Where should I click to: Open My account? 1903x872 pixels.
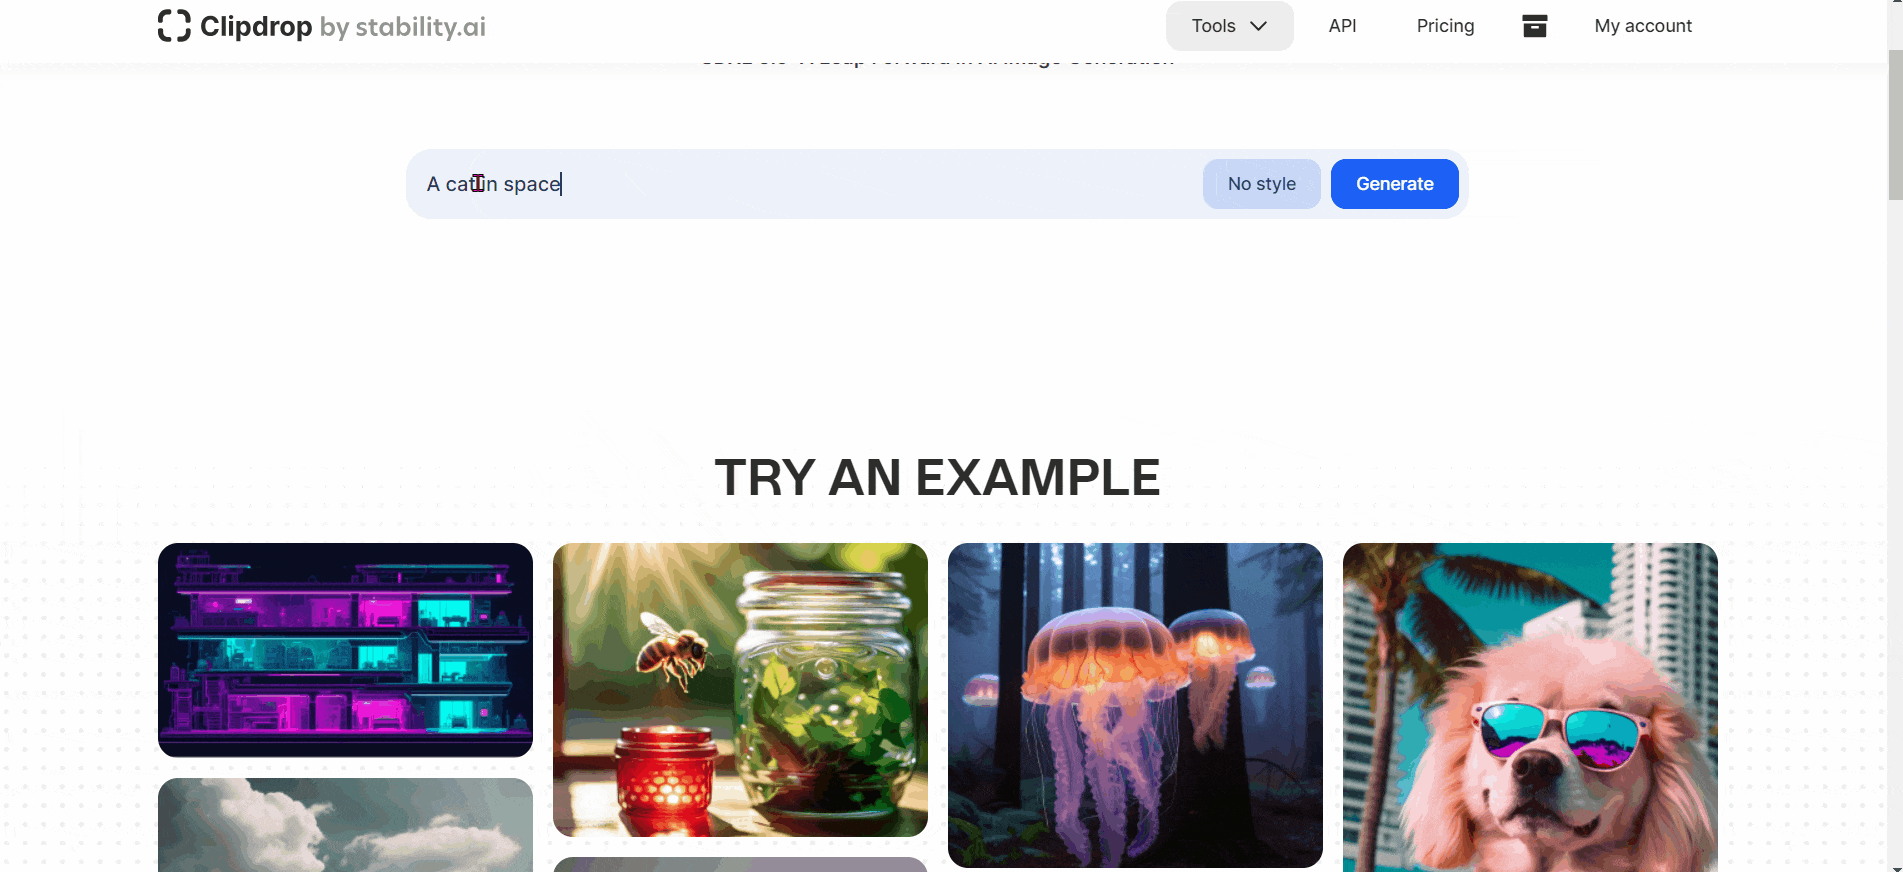(x=1643, y=26)
